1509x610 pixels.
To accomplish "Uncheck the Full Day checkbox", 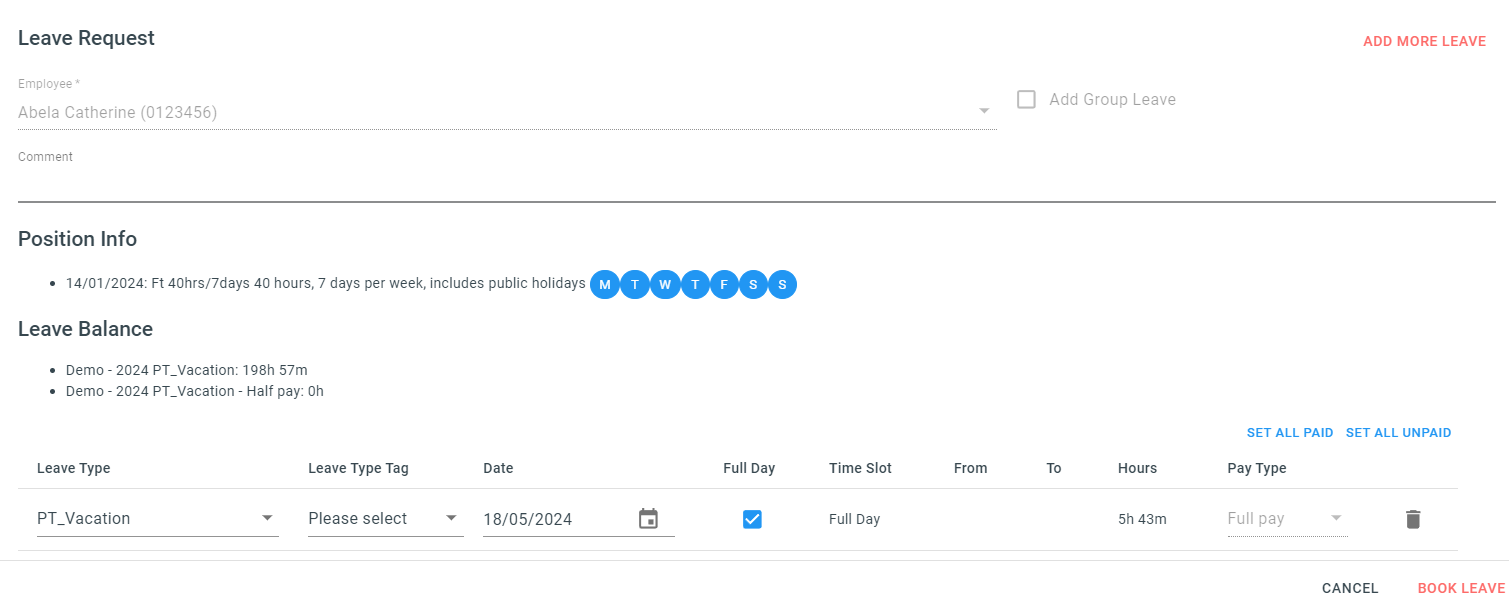I will [752, 519].
